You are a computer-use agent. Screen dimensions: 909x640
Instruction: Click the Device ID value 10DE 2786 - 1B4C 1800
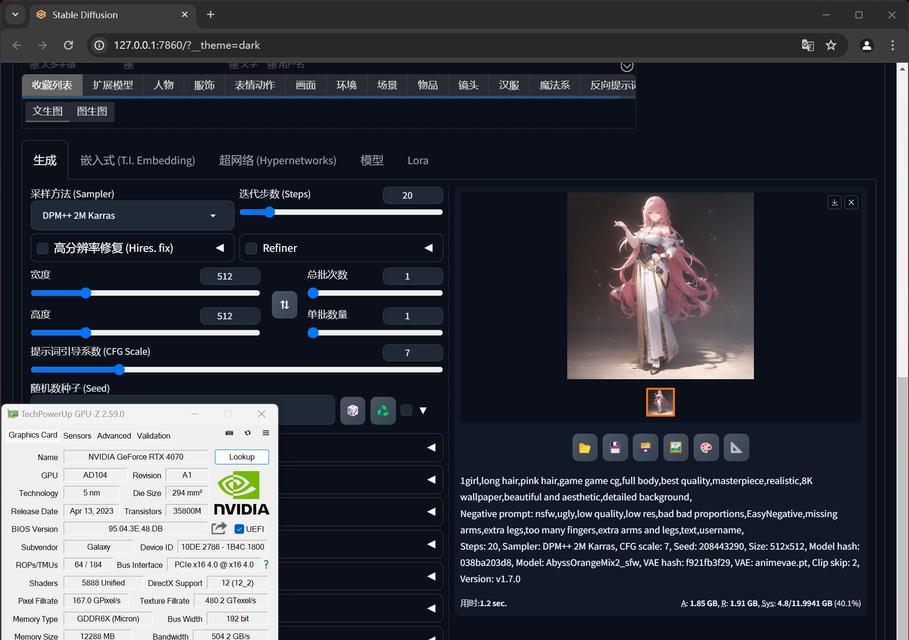point(223,547)
